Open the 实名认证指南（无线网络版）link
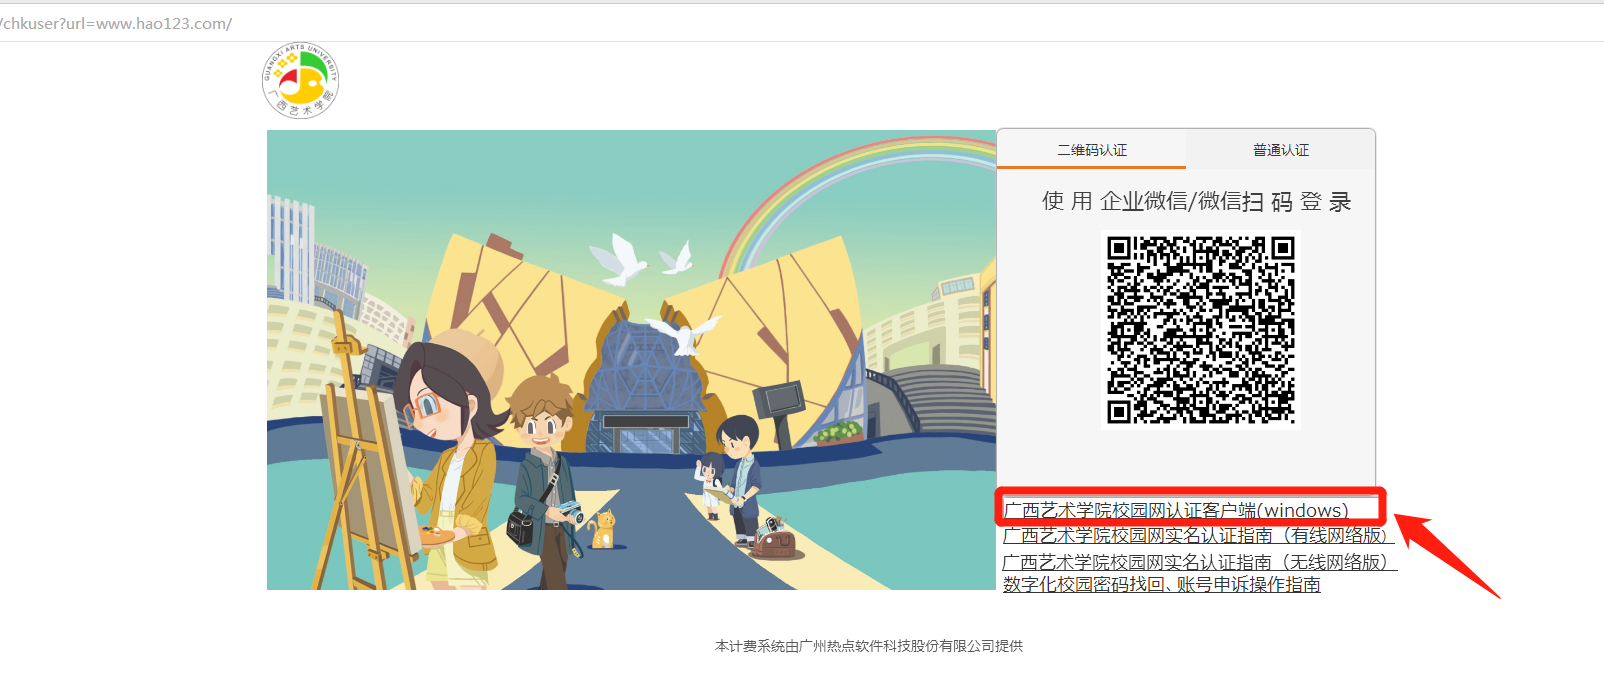 coord(1198,563)
